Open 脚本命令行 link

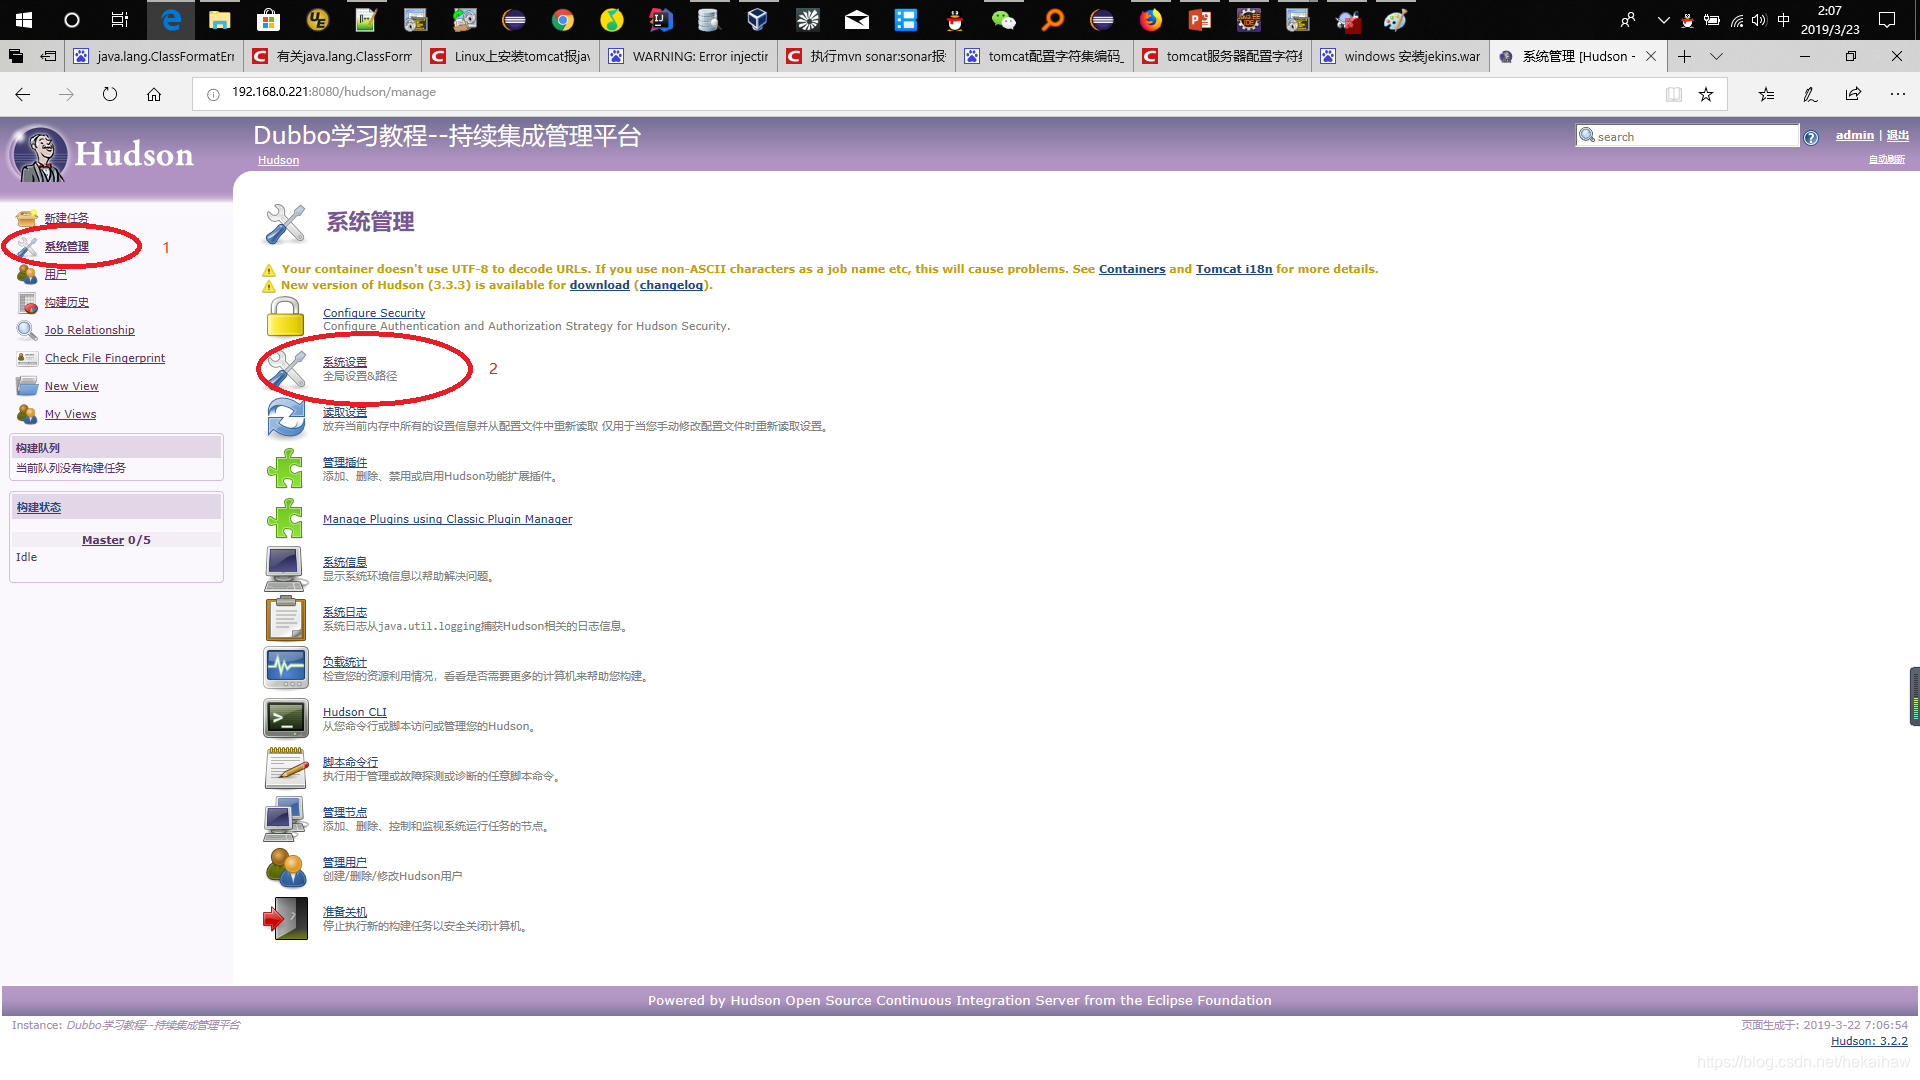pyautogui.click(x=350, y=762)
